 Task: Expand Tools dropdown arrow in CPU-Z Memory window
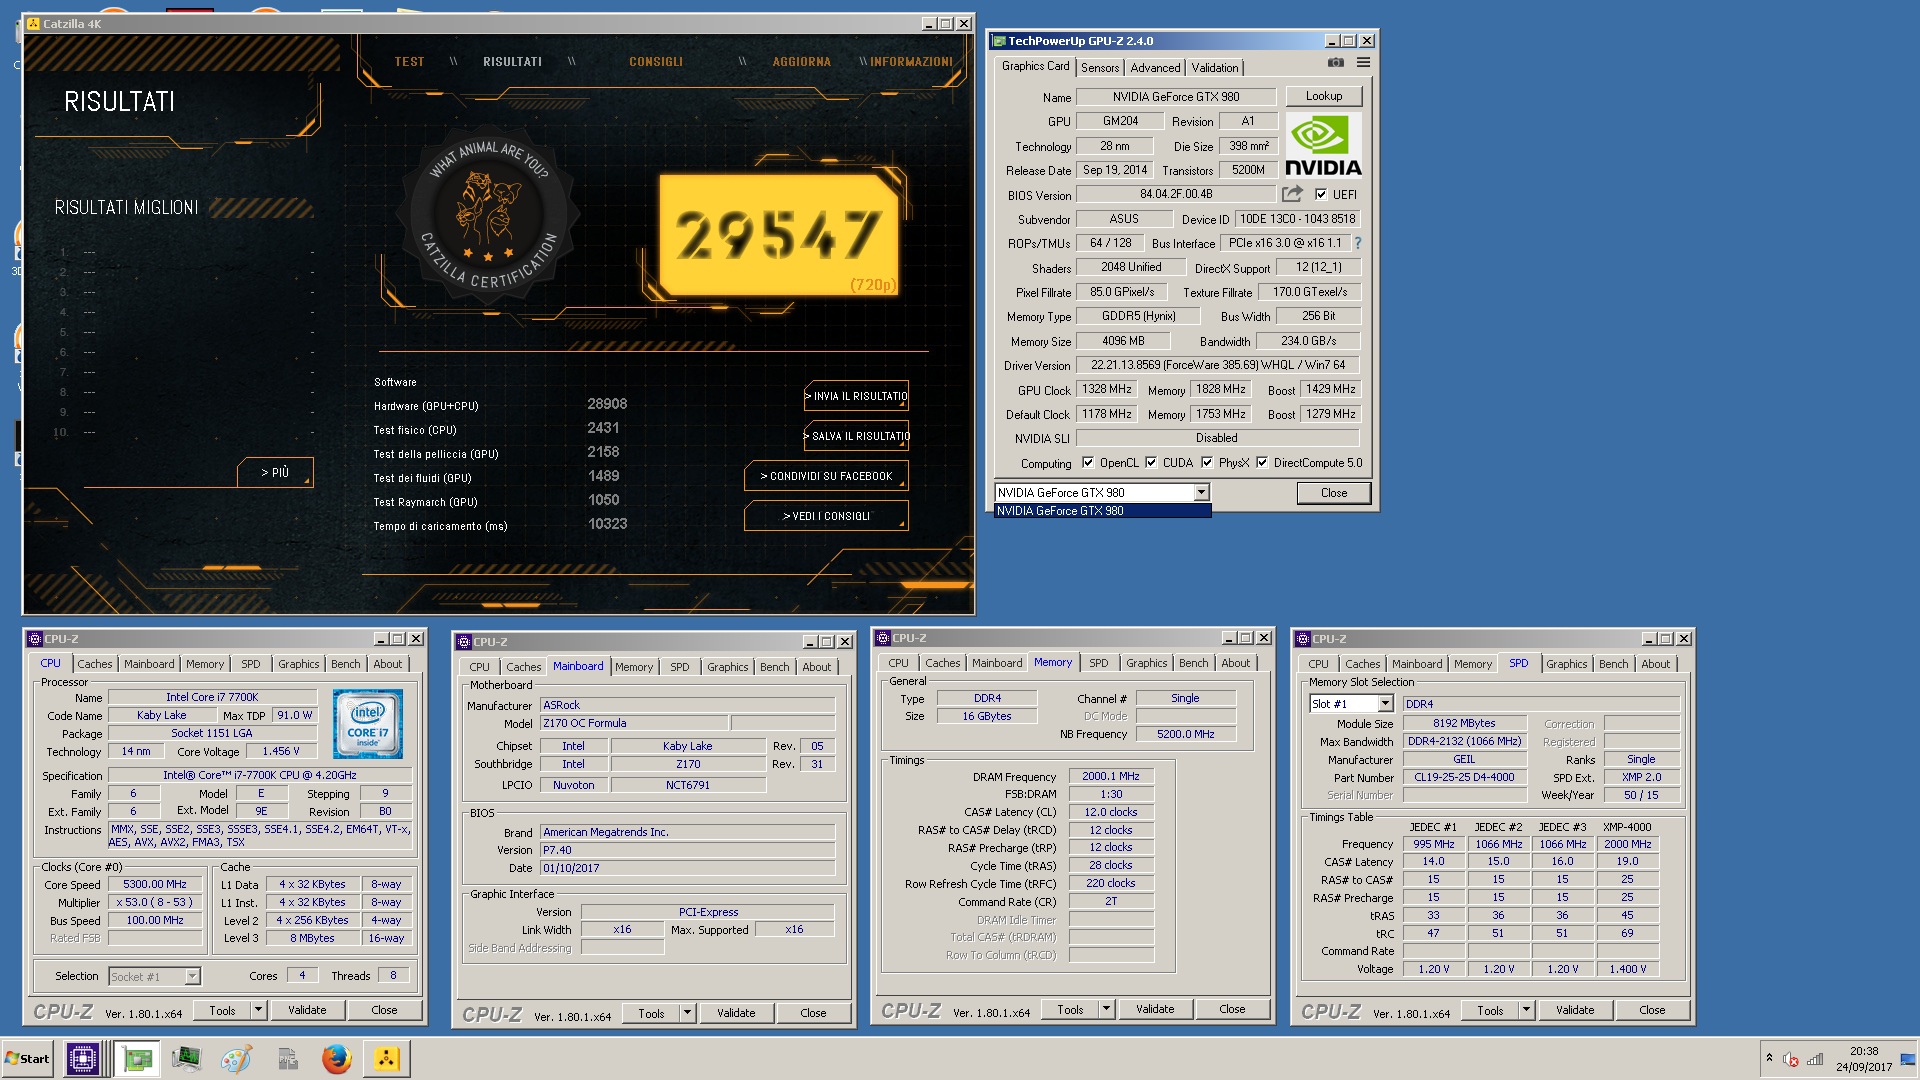coord(1106,1009)
